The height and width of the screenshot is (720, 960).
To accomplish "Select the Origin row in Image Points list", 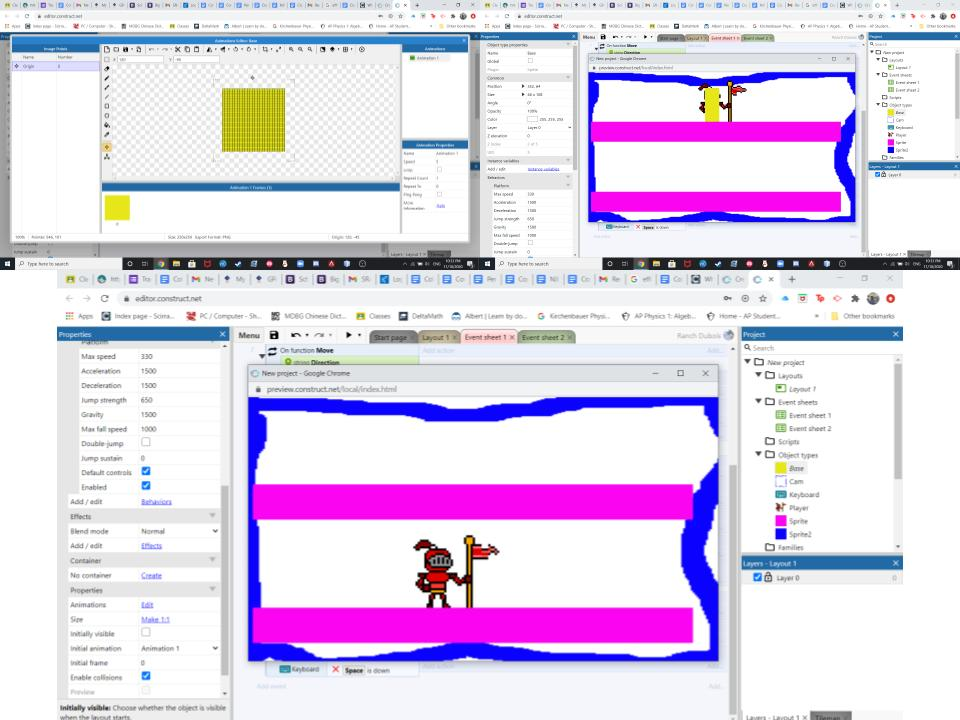I will point(55,66).
